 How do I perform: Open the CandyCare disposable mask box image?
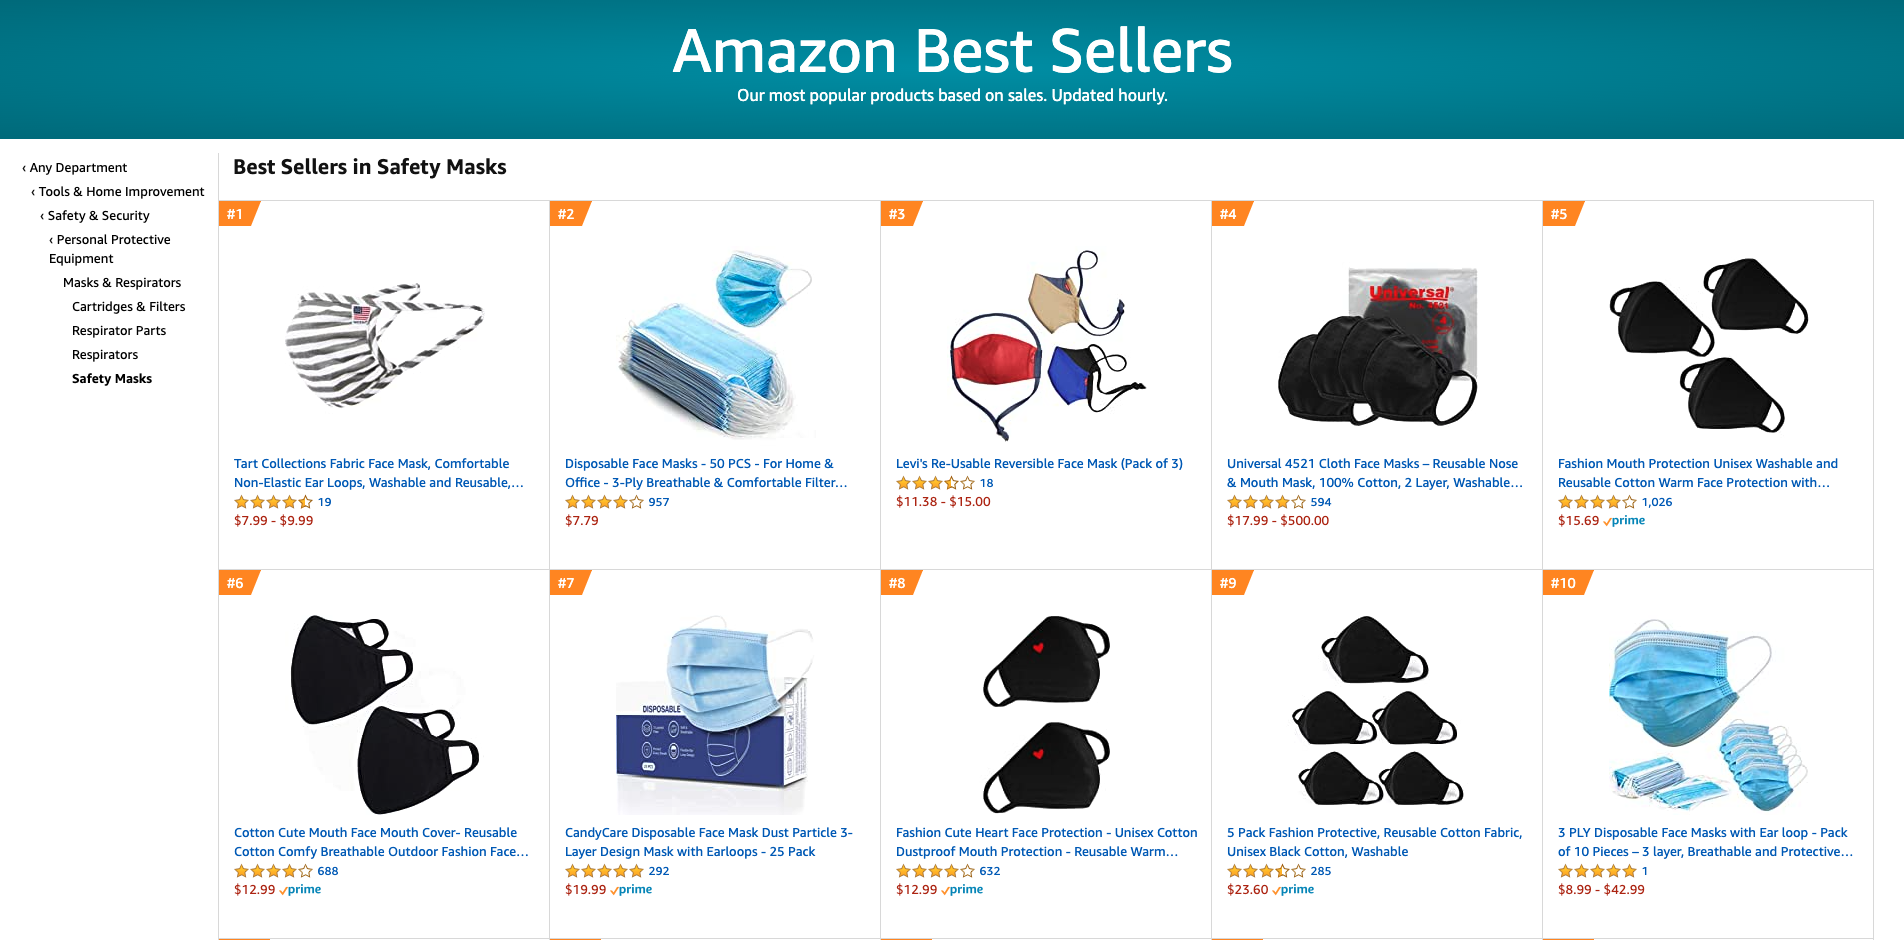pos(715,714)
